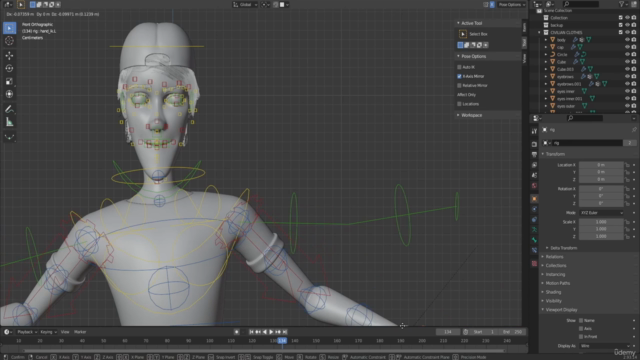
Task: Open the timeline Marker menu
Action: 80,332
